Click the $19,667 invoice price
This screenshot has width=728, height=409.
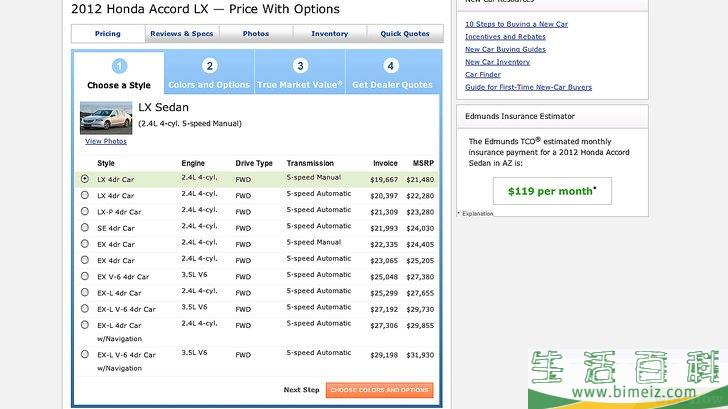[384, 180]
